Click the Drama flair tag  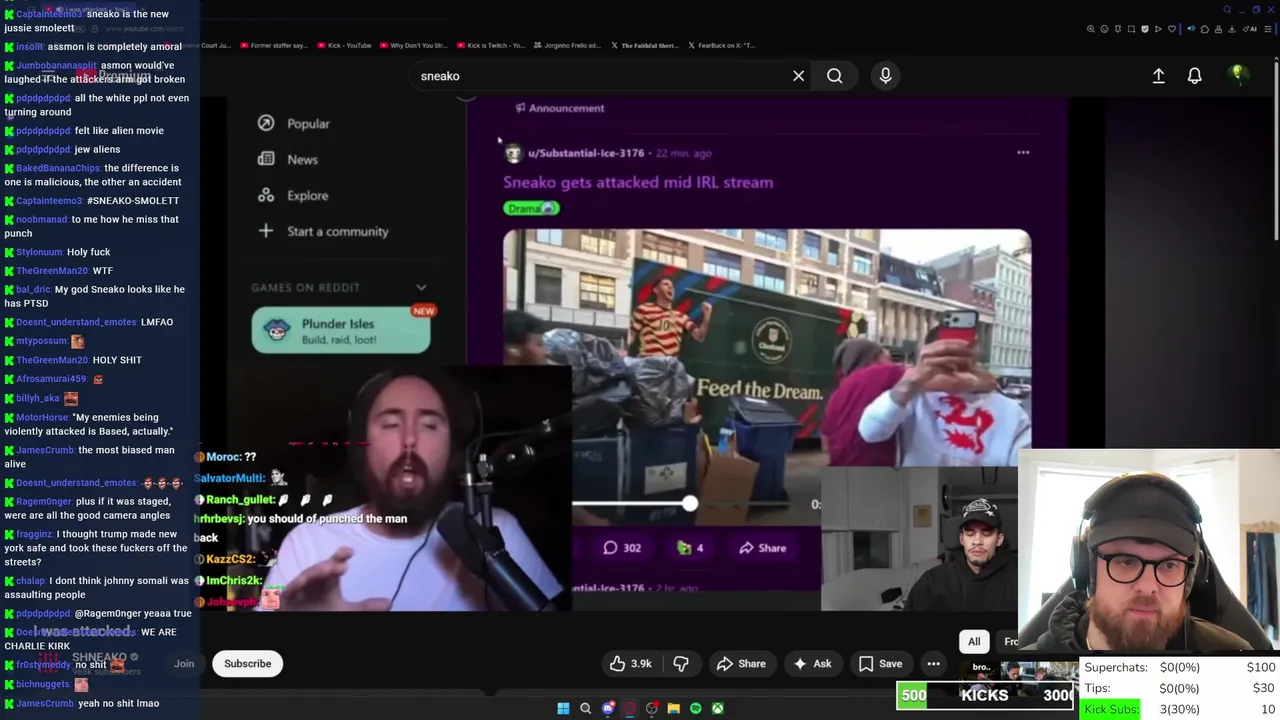pyautogui.click(x=531, y=208)
